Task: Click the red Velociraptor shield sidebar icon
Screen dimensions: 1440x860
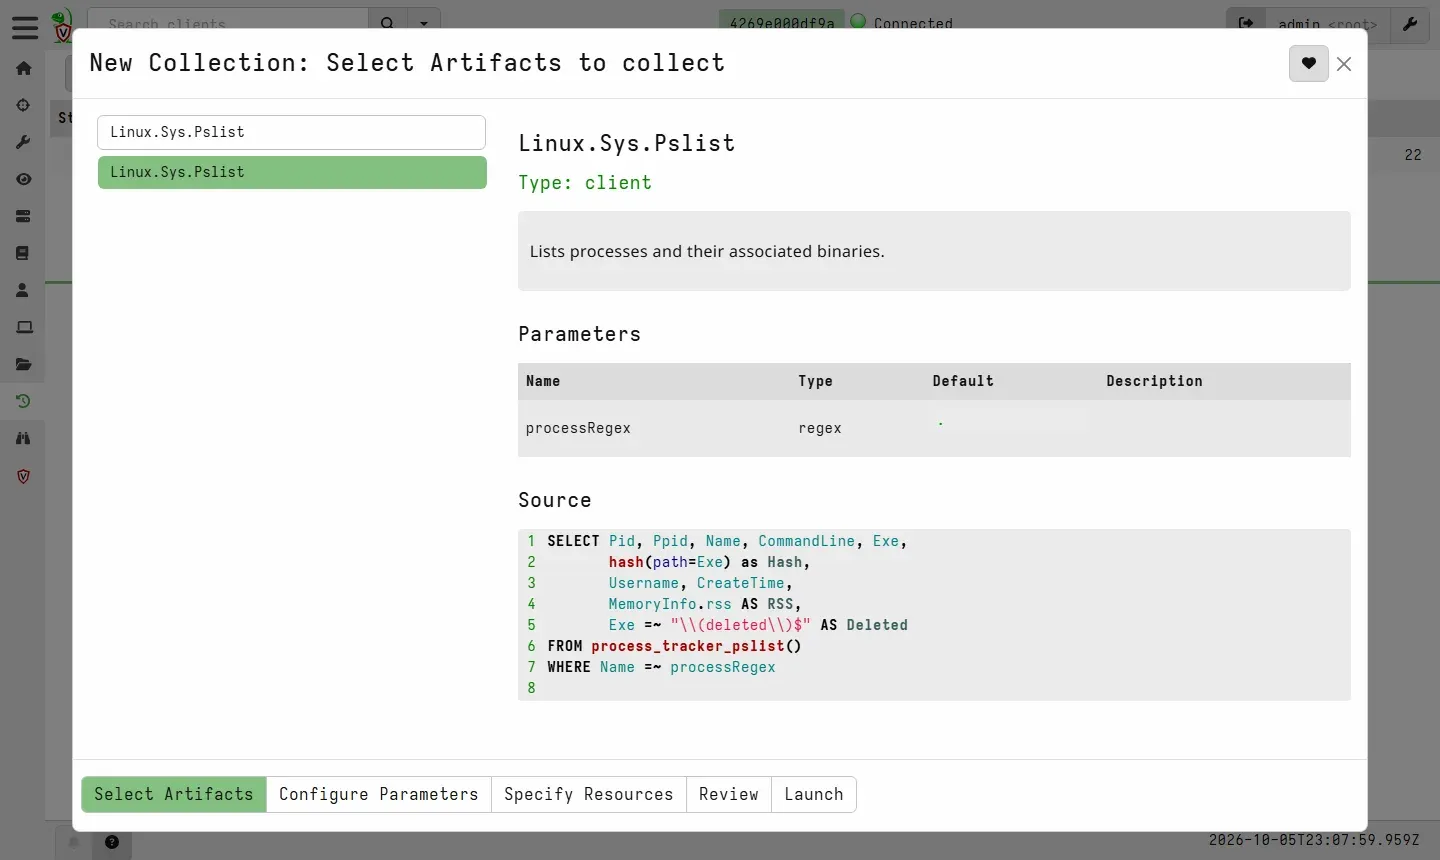Action: point(24,477)
